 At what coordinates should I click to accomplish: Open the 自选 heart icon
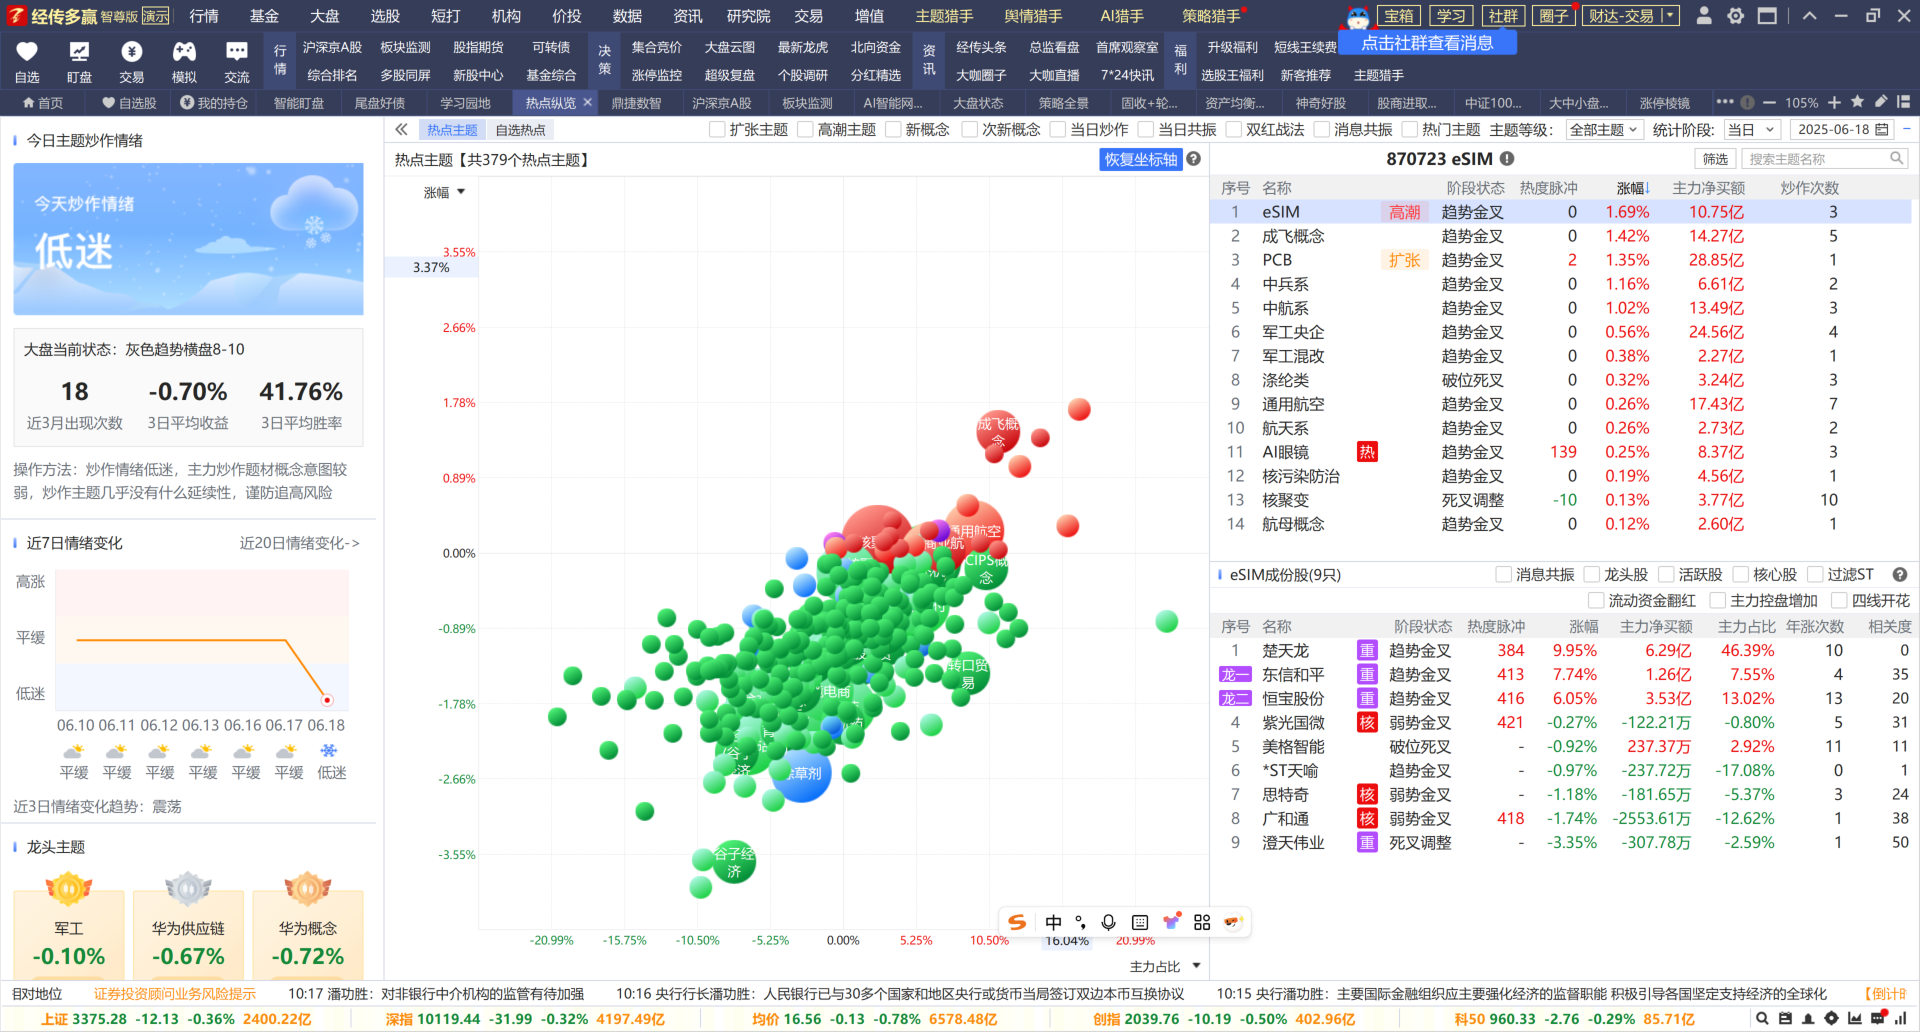click(27, 52)
